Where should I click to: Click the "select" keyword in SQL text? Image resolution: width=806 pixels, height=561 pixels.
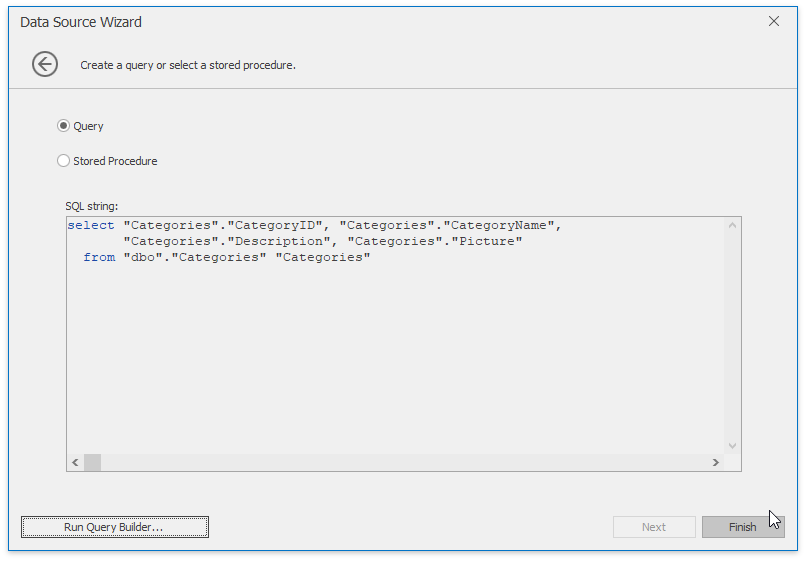tap(91, 225)
